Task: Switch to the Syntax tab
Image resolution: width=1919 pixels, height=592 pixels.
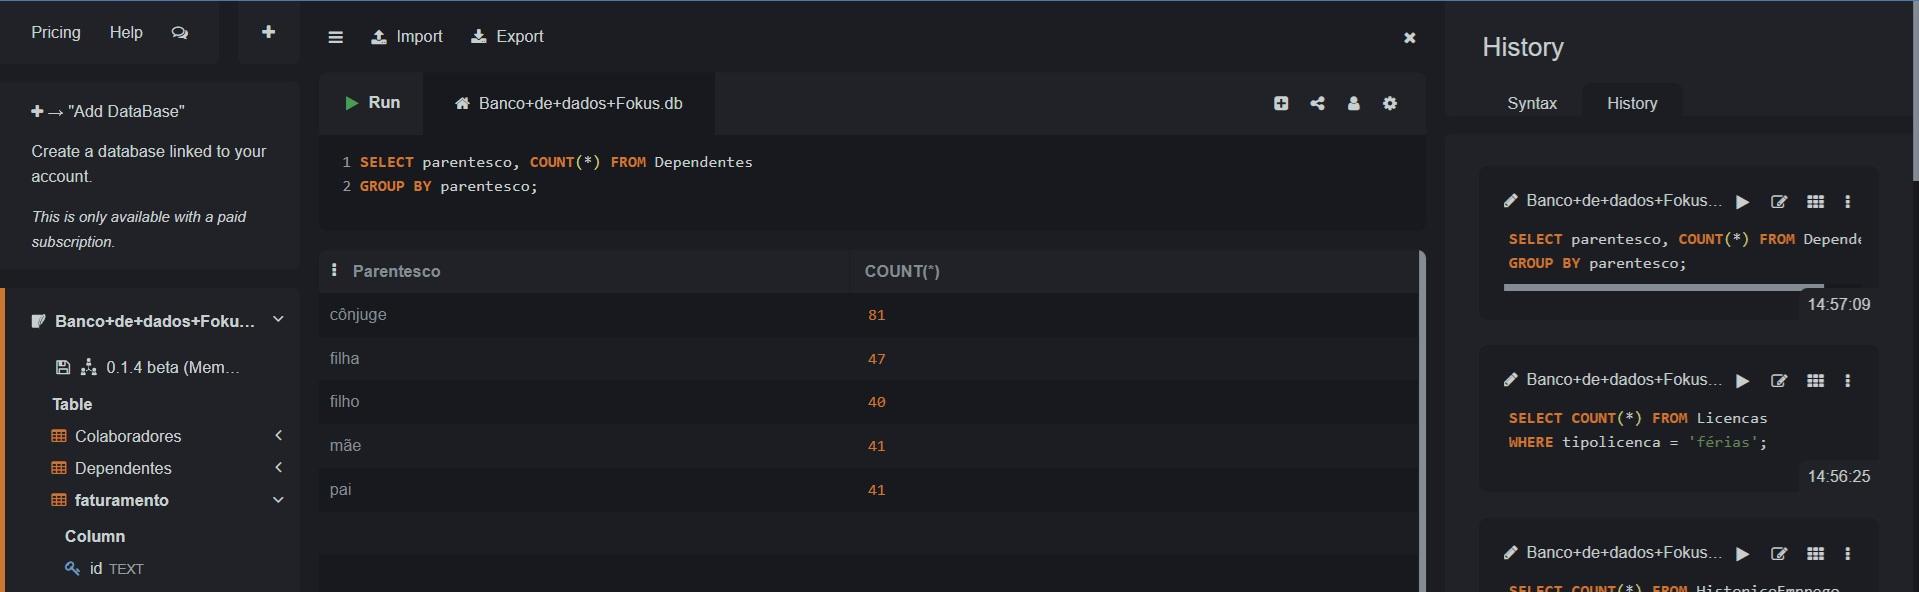Action: coord(1532,103)
